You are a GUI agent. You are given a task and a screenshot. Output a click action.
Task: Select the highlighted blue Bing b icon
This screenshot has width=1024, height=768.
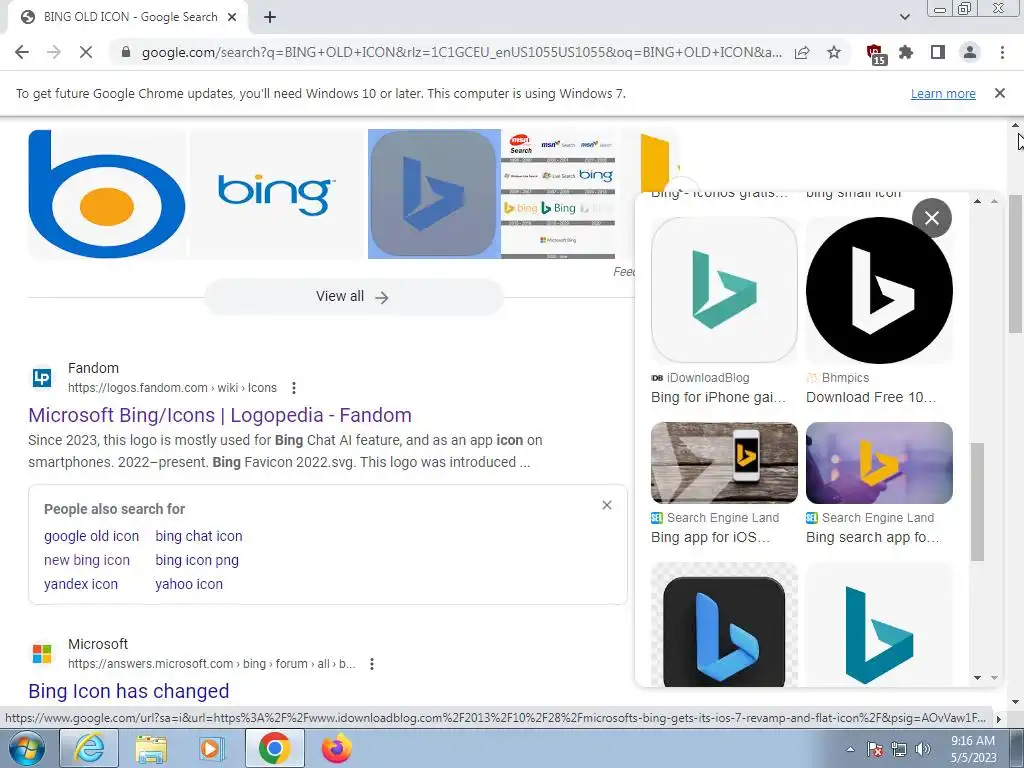[434, 194]
